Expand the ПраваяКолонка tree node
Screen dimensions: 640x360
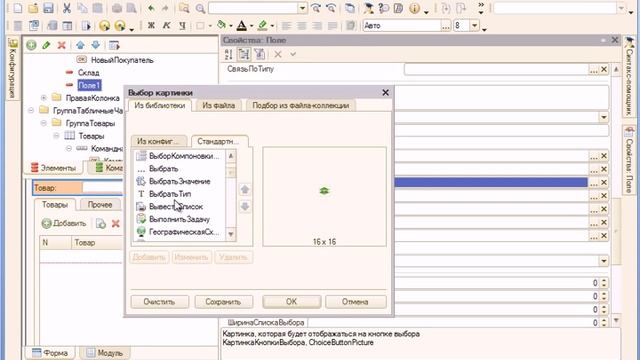(44, 98)
